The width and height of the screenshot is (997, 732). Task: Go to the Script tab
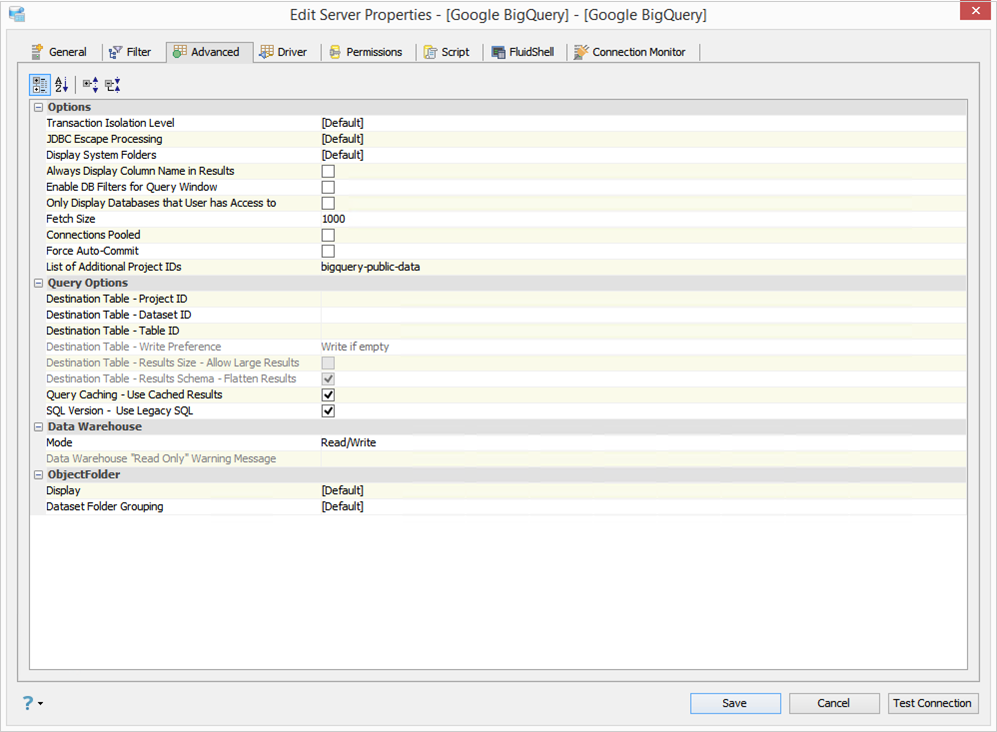(x=447, y=52)
